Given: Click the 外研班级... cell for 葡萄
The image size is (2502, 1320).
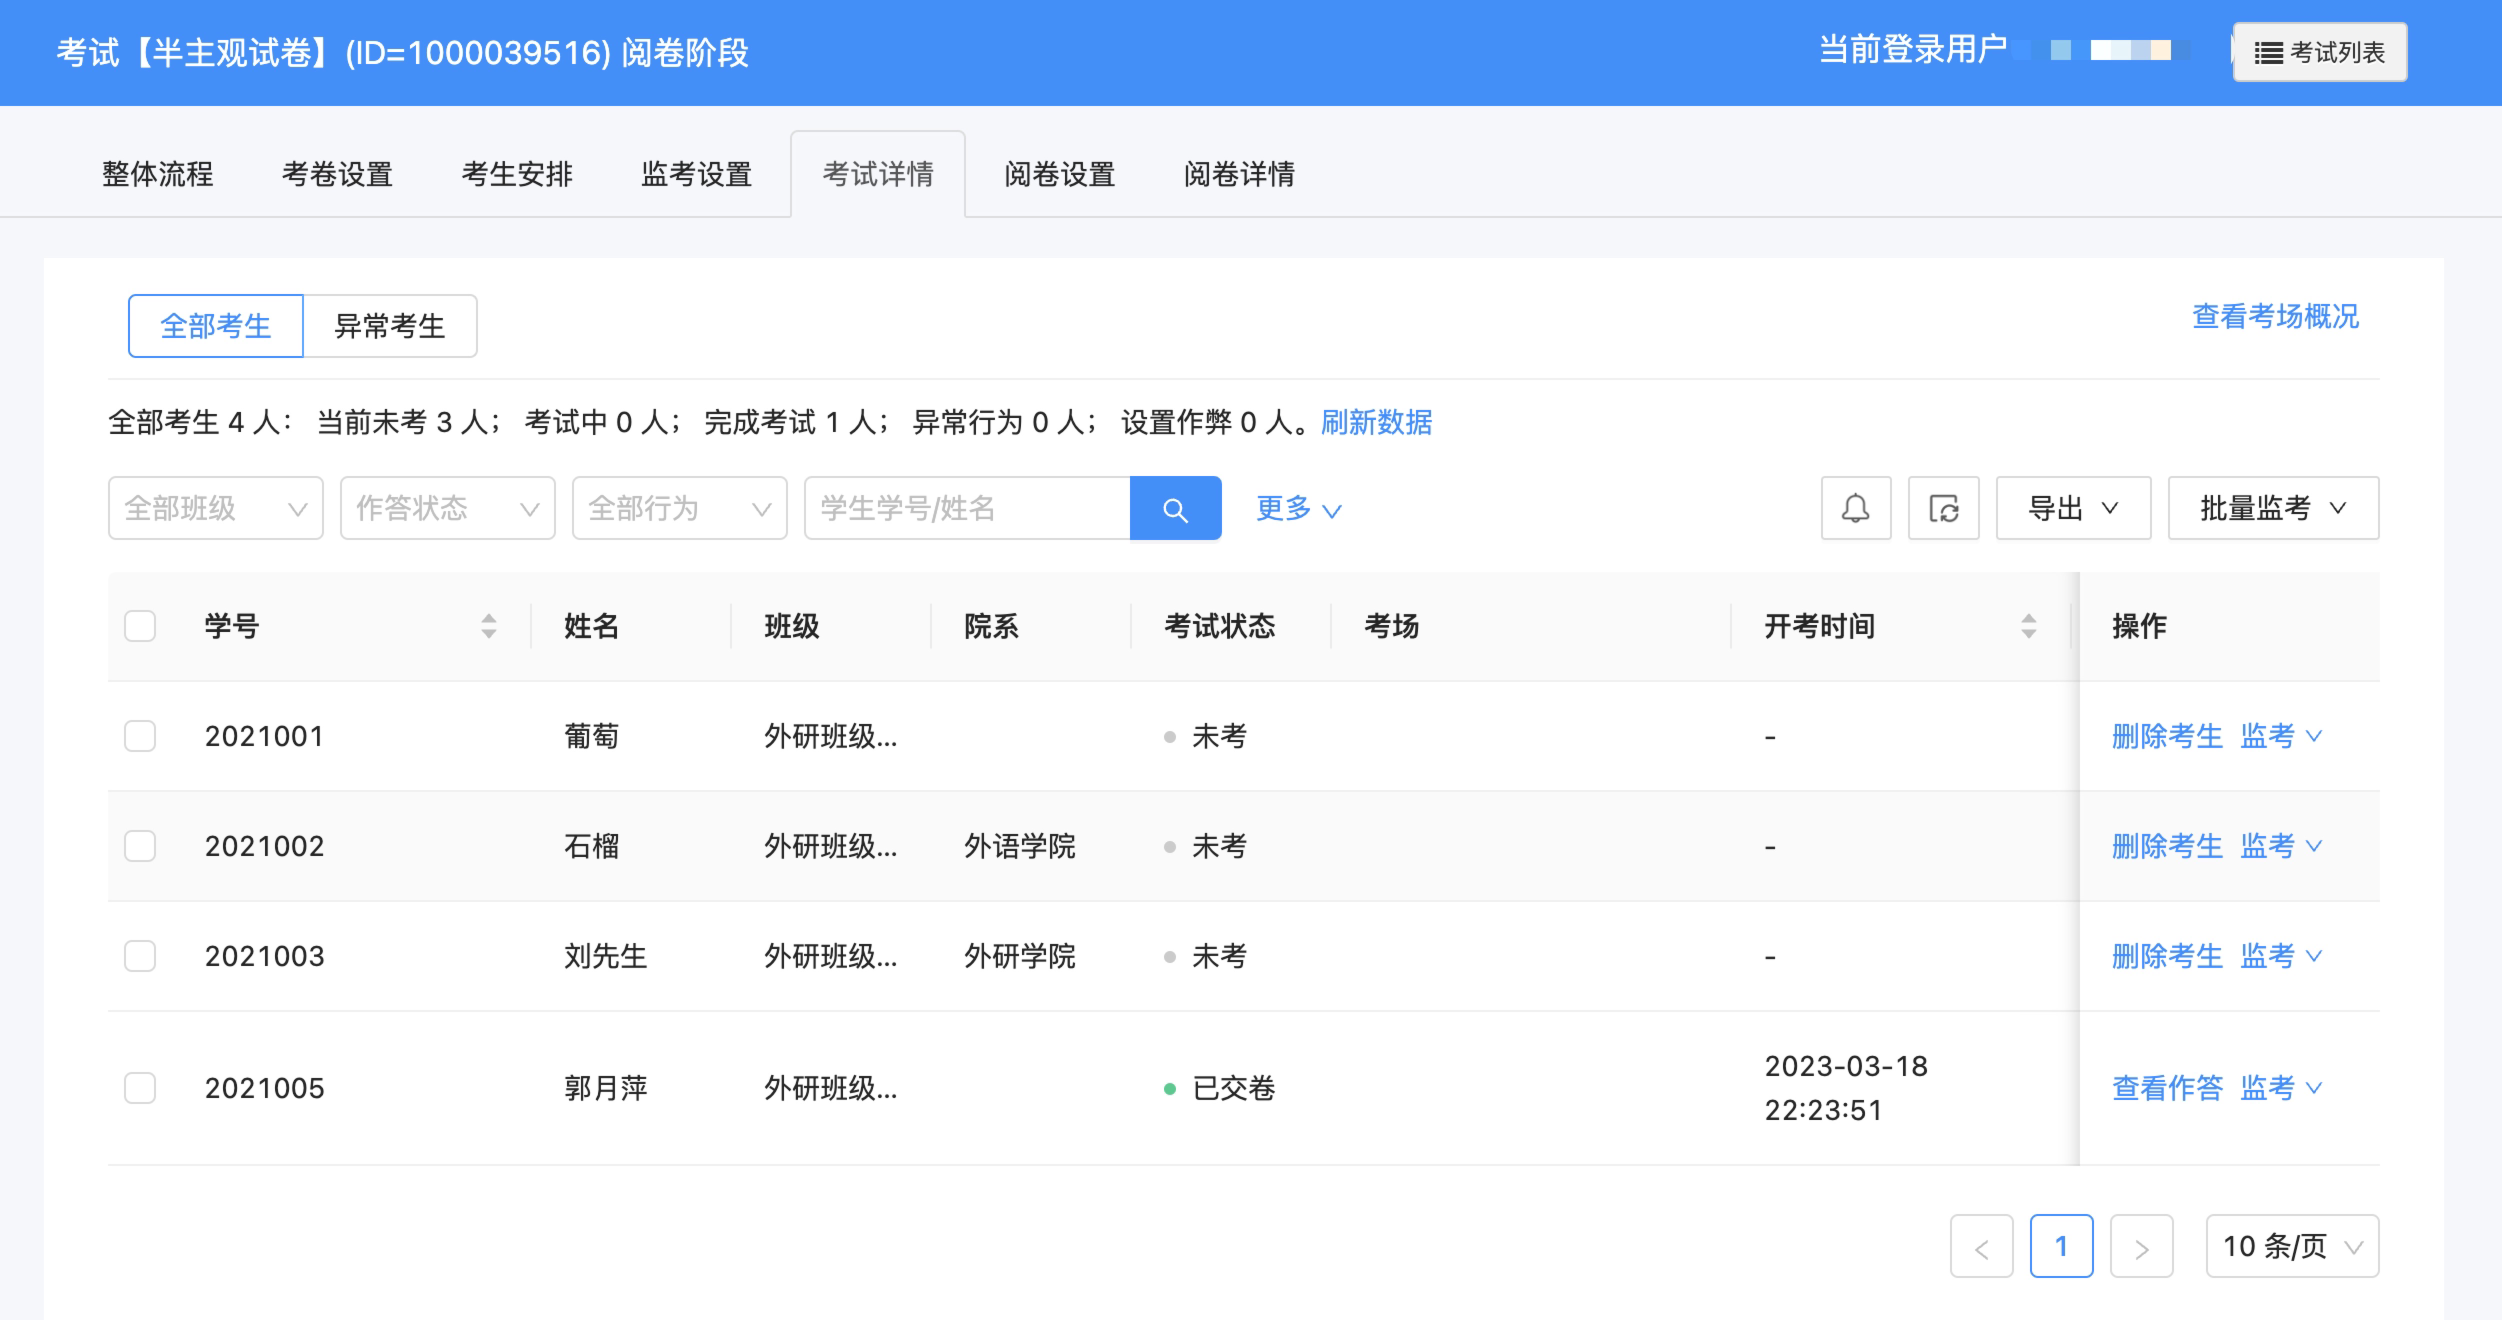Looking at the screenshot, I should 831,736.
